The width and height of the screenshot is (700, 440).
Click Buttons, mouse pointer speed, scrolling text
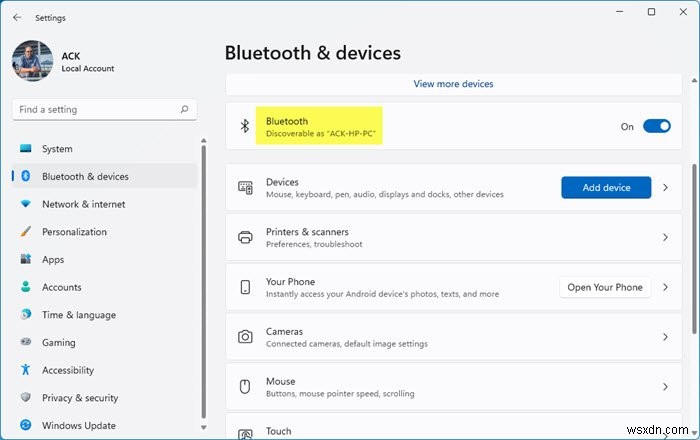tap(340, 394)
